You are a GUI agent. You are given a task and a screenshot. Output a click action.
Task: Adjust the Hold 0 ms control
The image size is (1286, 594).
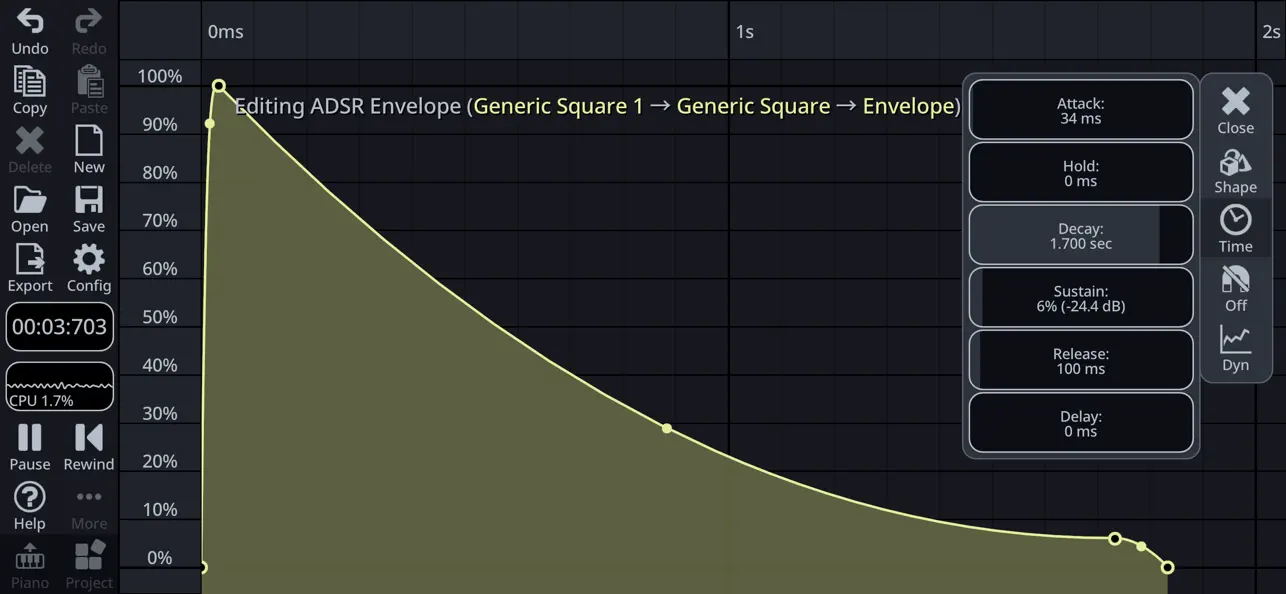click(x=1081, y=172)
